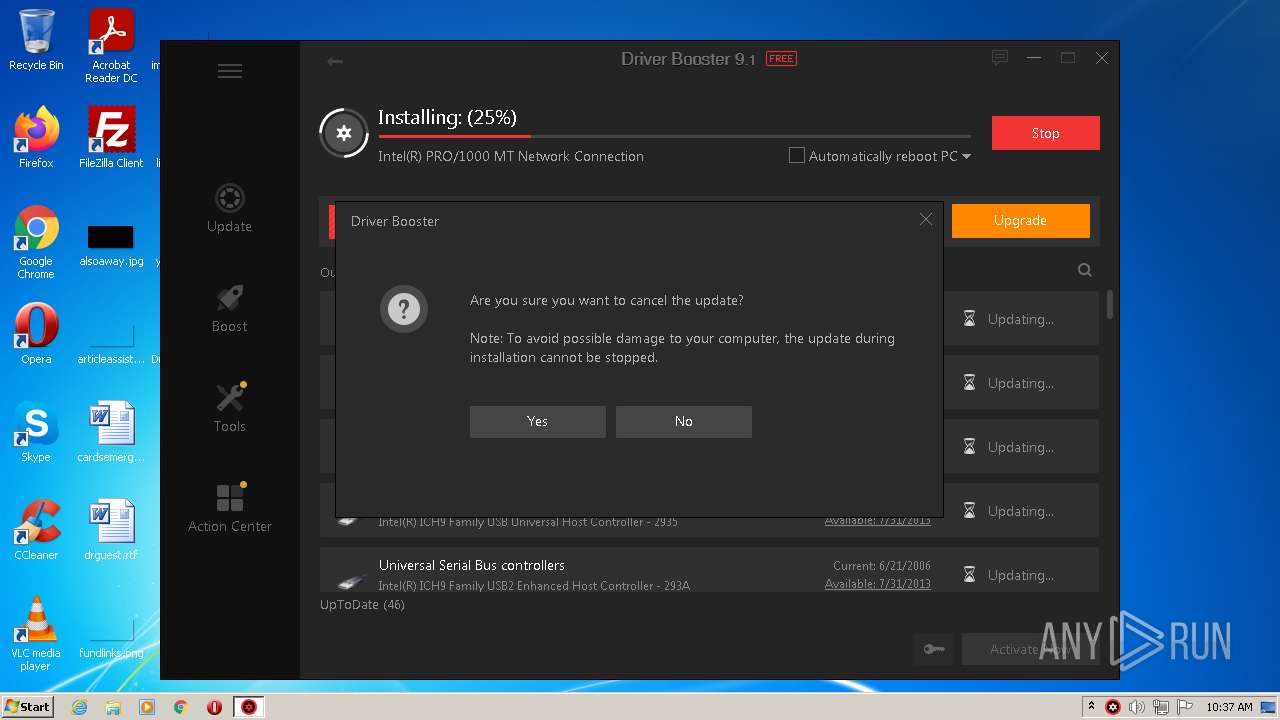Screen dimensions: 1280x720
Task: Open the search magnifier in driver list
Action: [1085, 270]
